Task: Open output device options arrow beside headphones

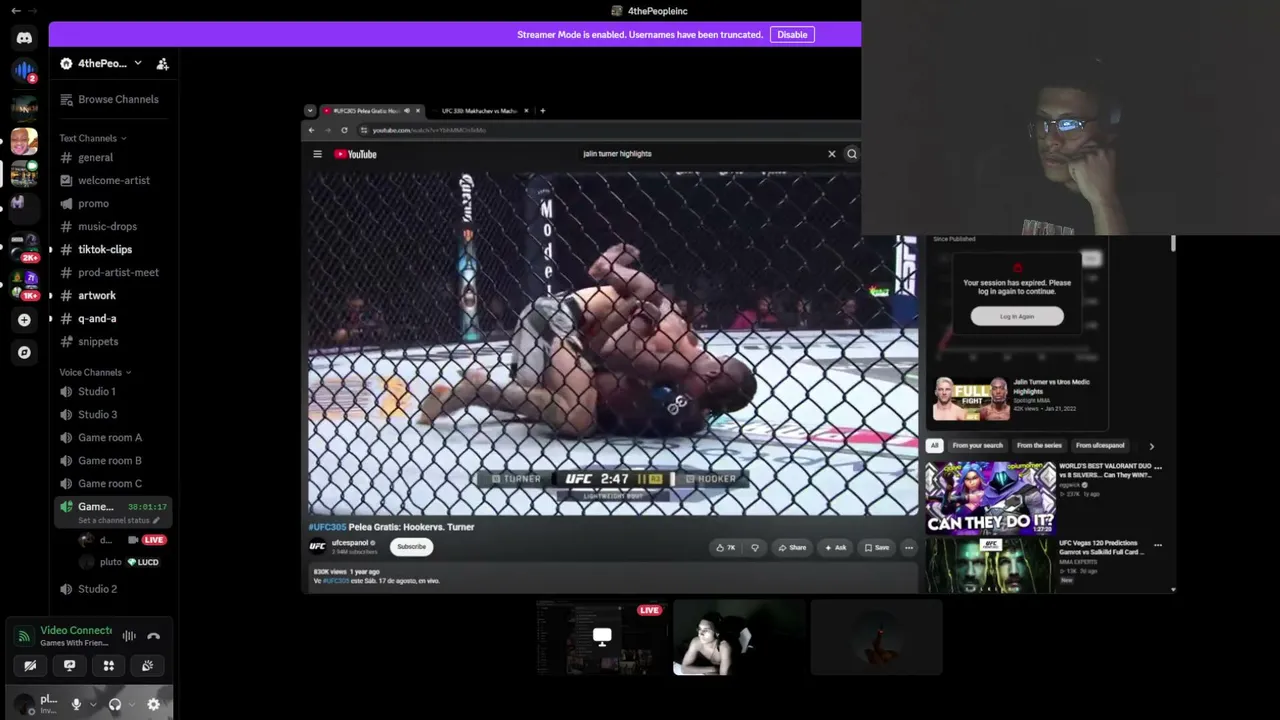Action: (x=132, y=704)
